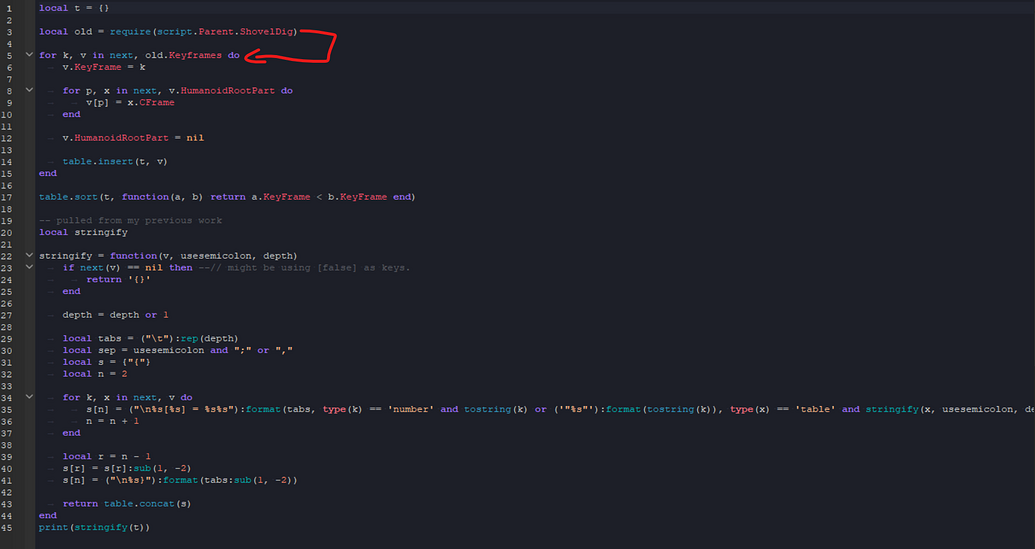Click line number 35 in the gutter
The width and height of the screenshot is (1035, 549).
[7, 410]
